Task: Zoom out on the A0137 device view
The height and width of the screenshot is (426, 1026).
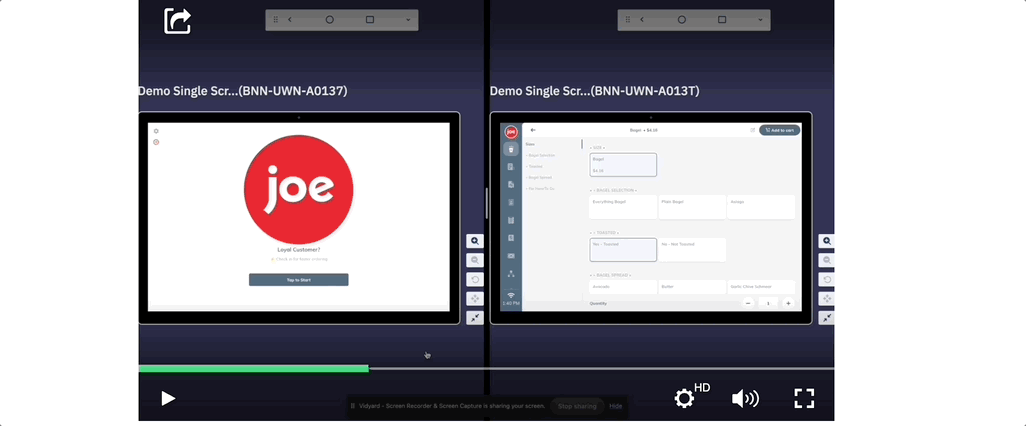Action: (475, 260)
